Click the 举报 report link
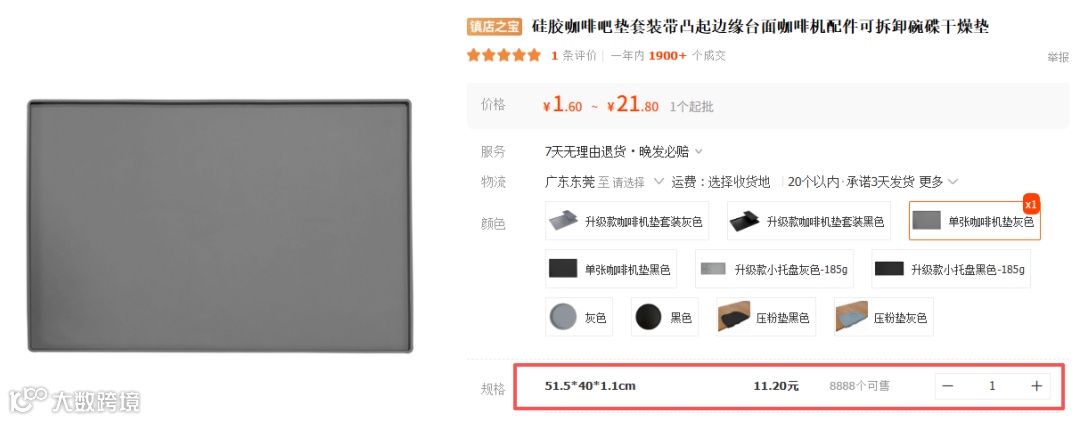The height and width of the screenshot is (421, 1080). pos(1058,58)
